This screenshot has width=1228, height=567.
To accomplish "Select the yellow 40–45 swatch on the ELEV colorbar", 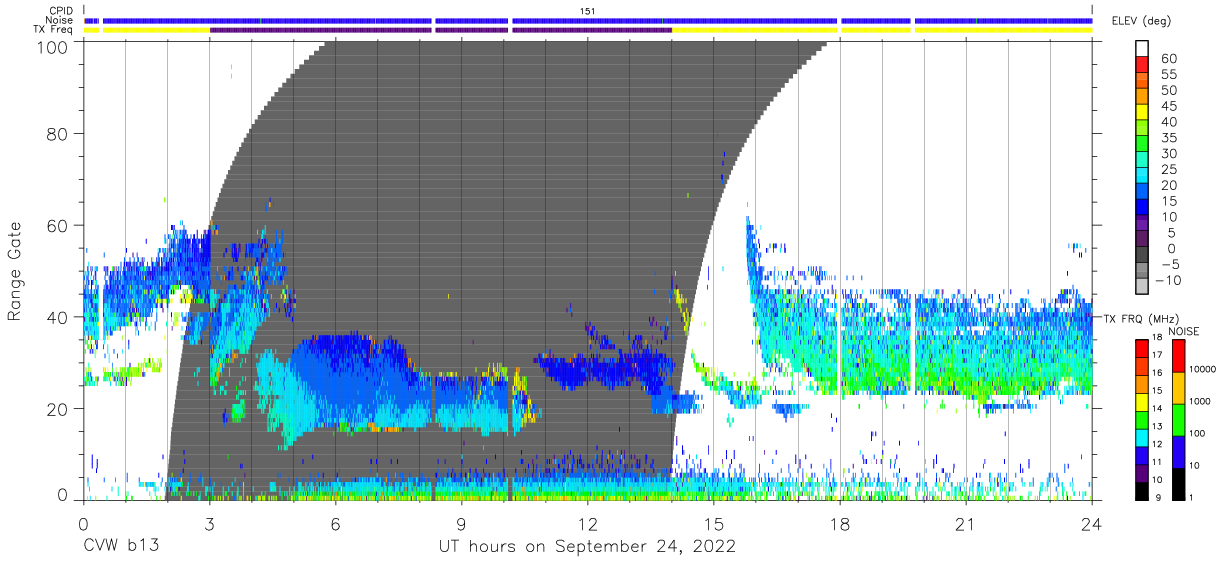I will (1142, 114).
